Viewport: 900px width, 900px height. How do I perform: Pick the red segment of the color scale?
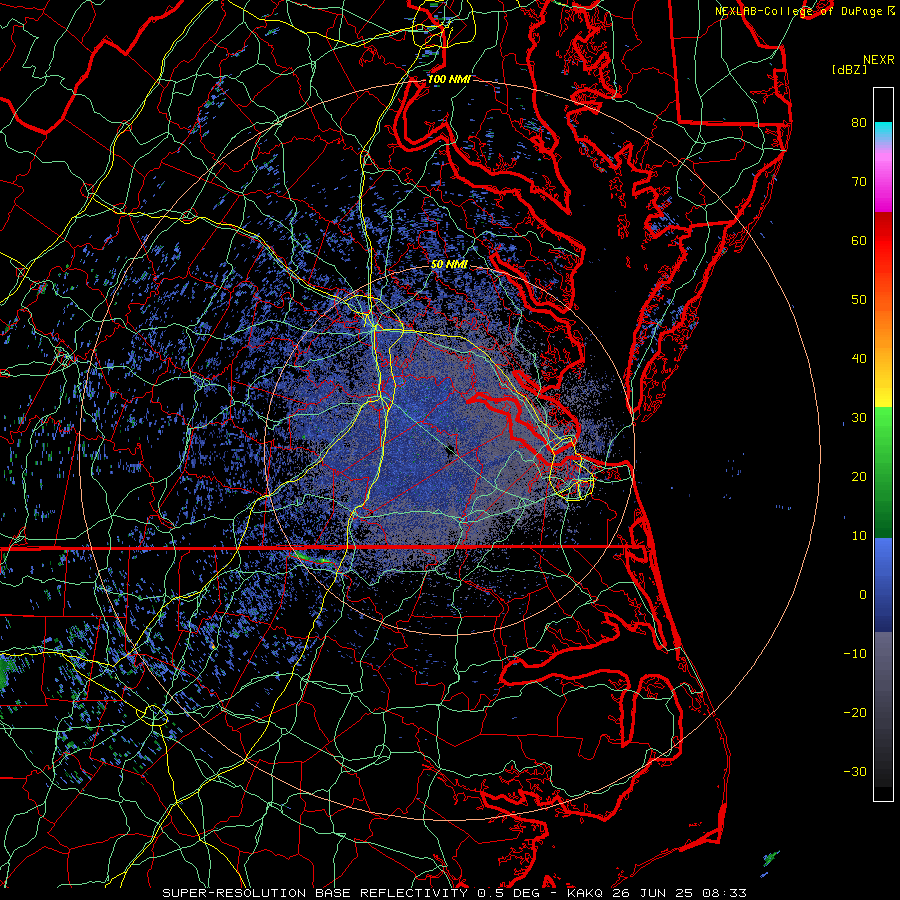pos(883,241)
